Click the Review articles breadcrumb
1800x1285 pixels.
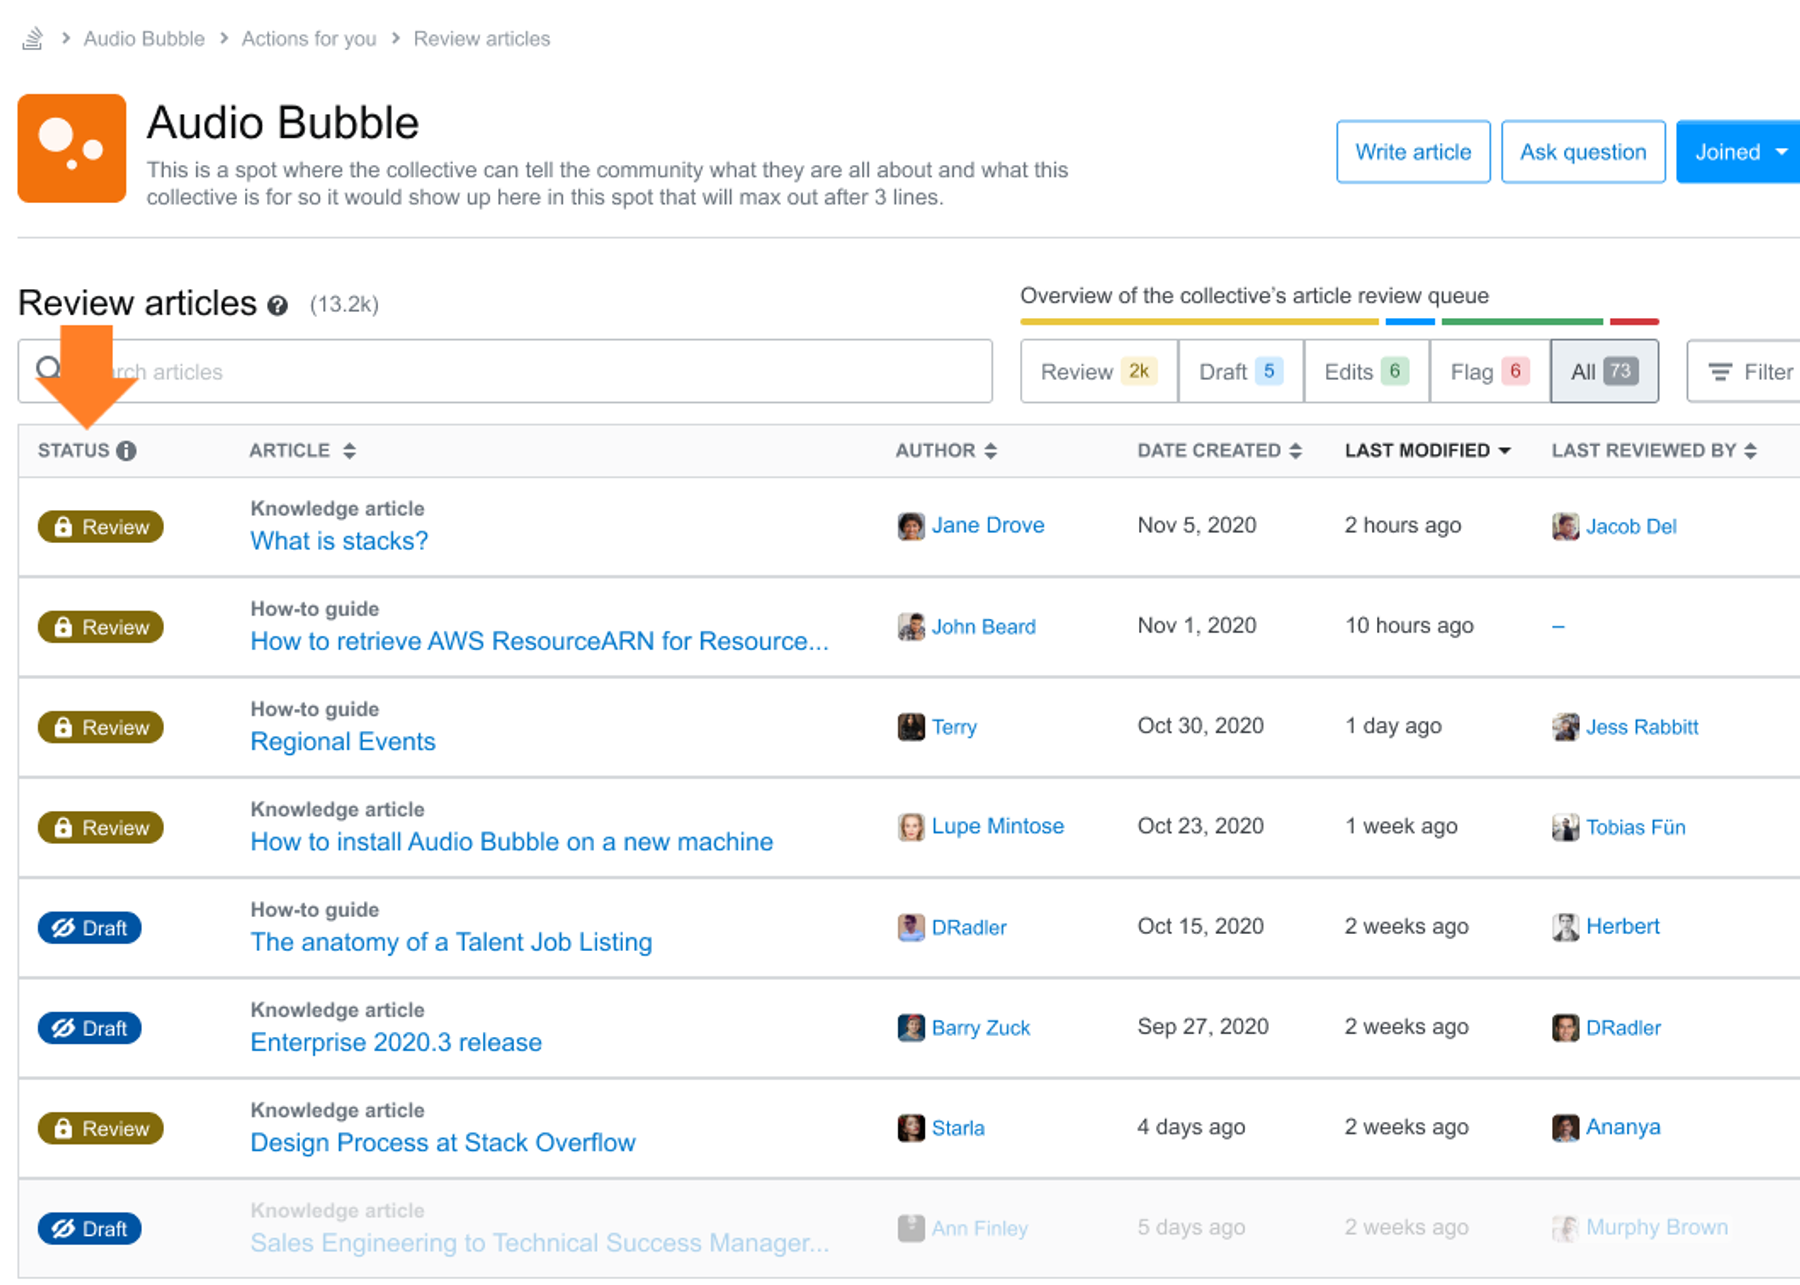click(x=482, y=39)
